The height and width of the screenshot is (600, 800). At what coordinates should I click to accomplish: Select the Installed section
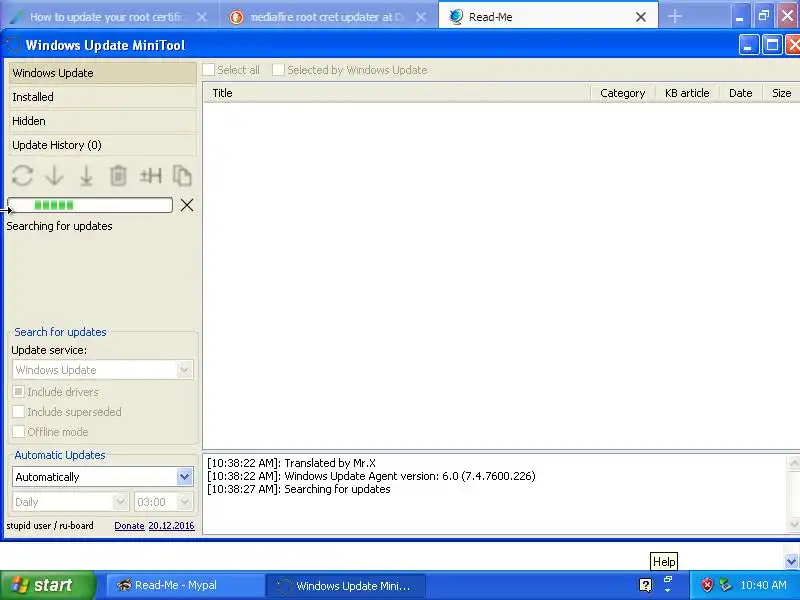coord(103,97)
